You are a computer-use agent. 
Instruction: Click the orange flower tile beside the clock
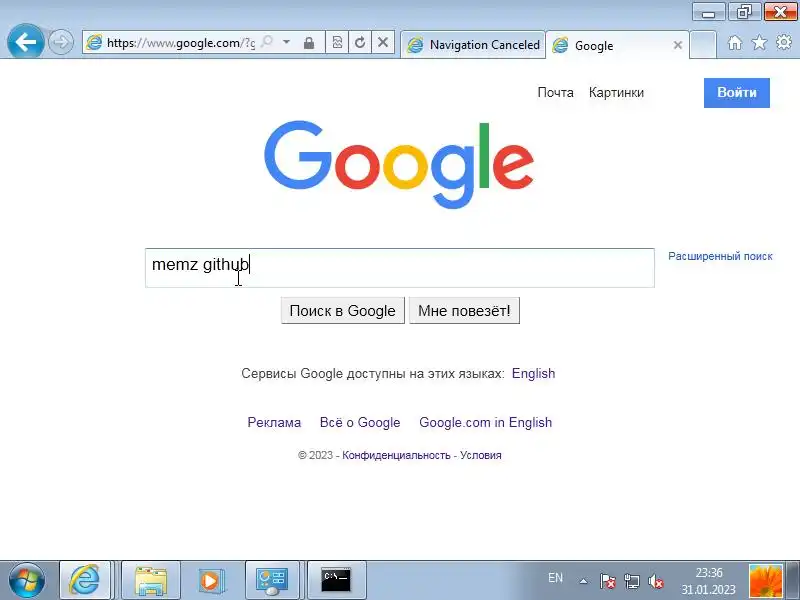pos(765,581)
